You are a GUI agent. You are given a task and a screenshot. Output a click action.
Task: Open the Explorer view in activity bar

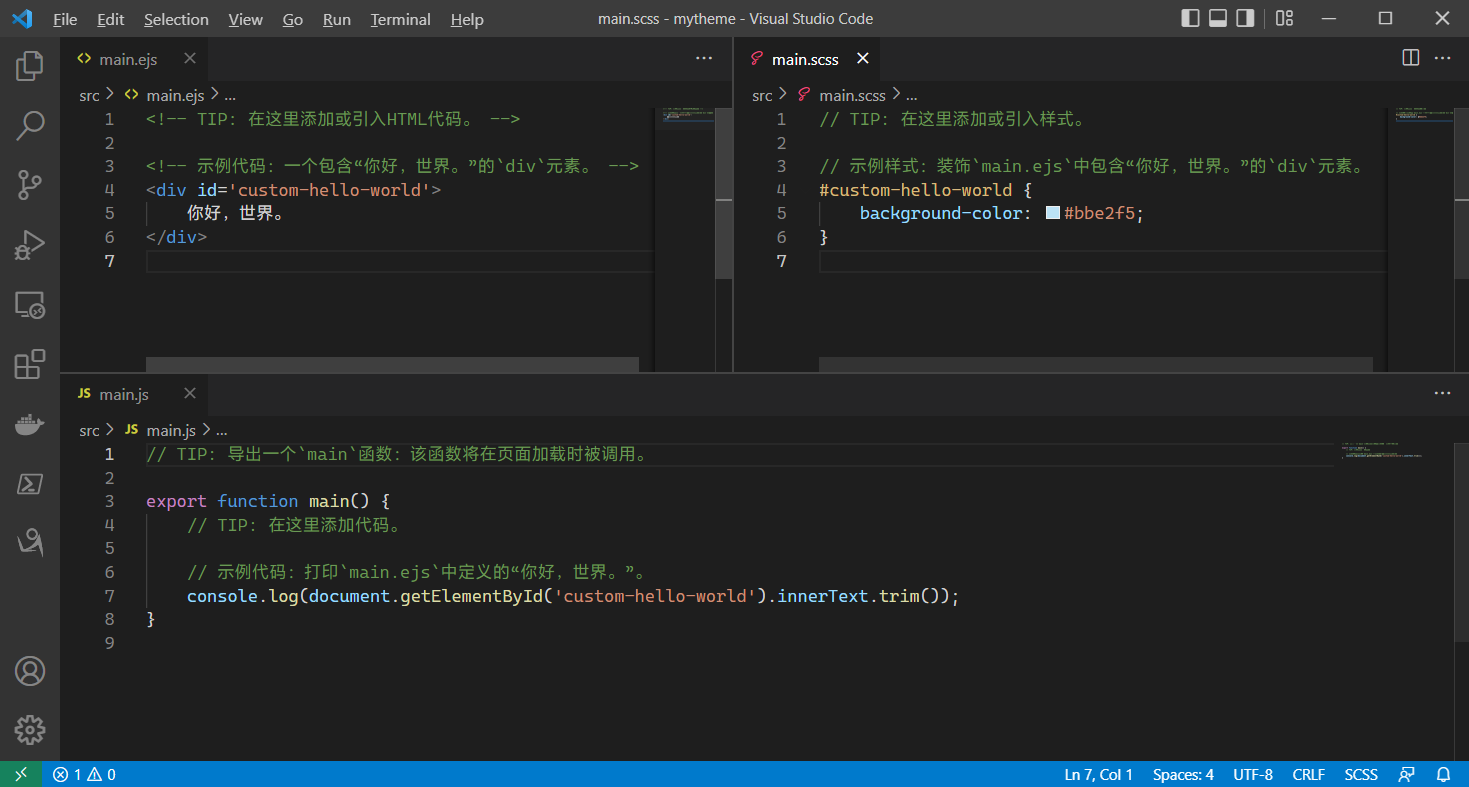(x=30, y=66)
